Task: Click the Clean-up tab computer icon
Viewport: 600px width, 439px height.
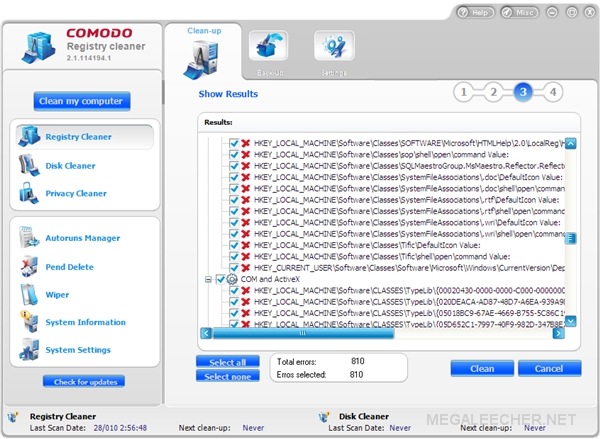Action: point(201,60)
